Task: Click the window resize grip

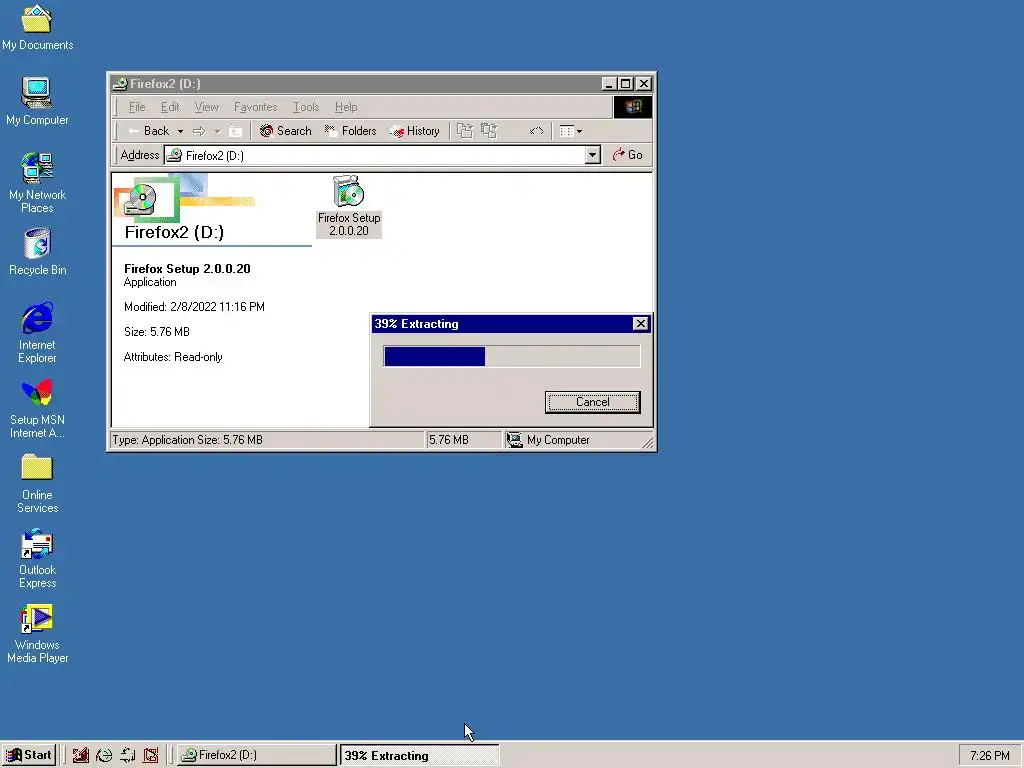Action: coord(647,442)
